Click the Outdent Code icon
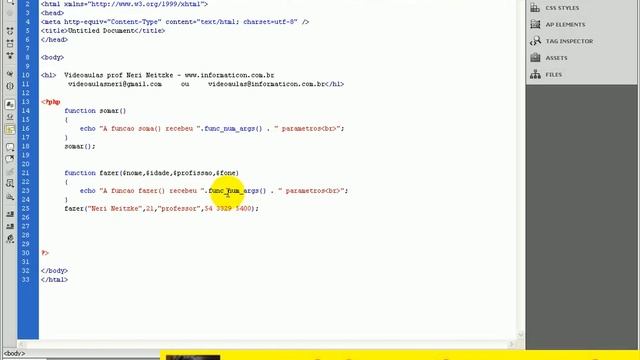 (x=10, y=226)
